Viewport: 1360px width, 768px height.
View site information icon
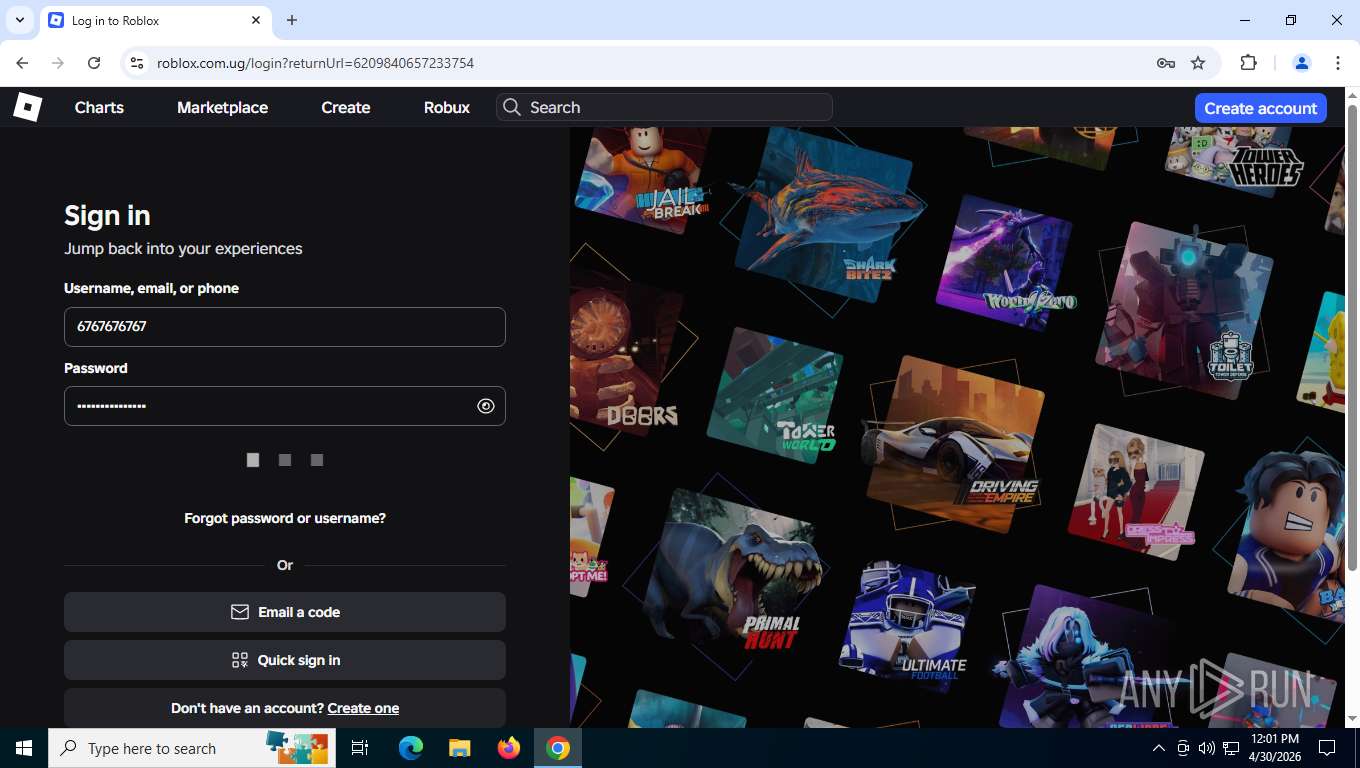(x=138, y=63)
